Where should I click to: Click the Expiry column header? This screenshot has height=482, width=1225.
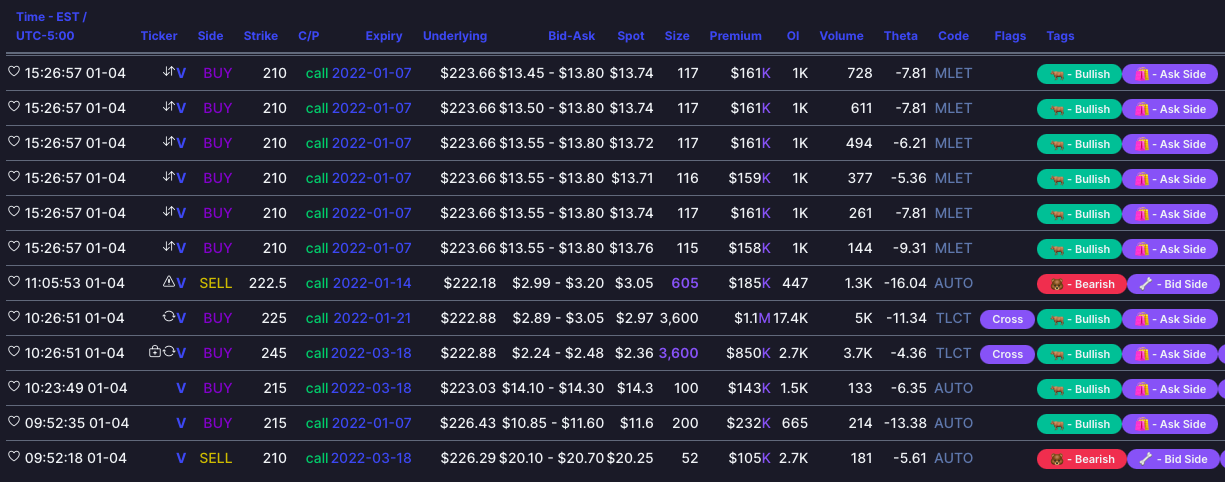(x=384, y=36)
